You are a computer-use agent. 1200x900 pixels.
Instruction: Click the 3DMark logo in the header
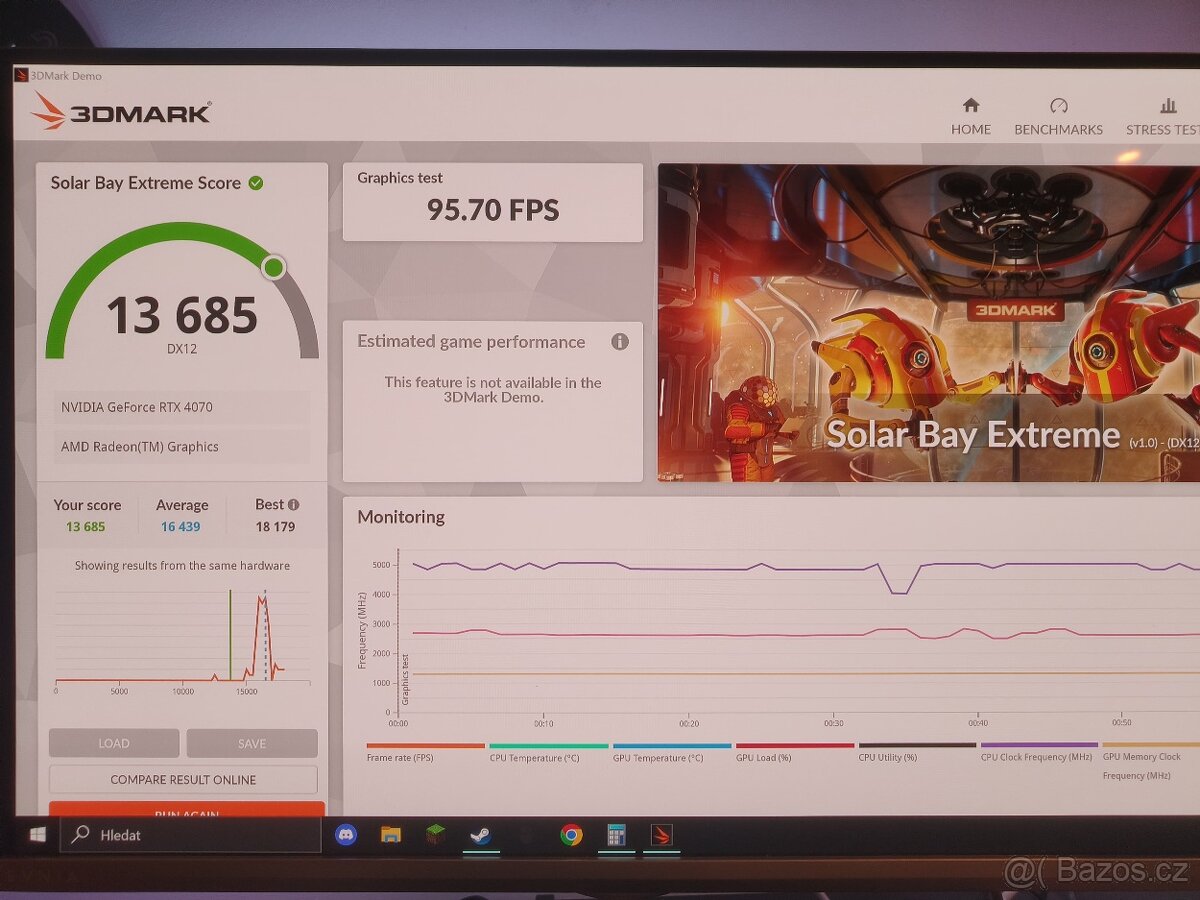tap(121, 112)
